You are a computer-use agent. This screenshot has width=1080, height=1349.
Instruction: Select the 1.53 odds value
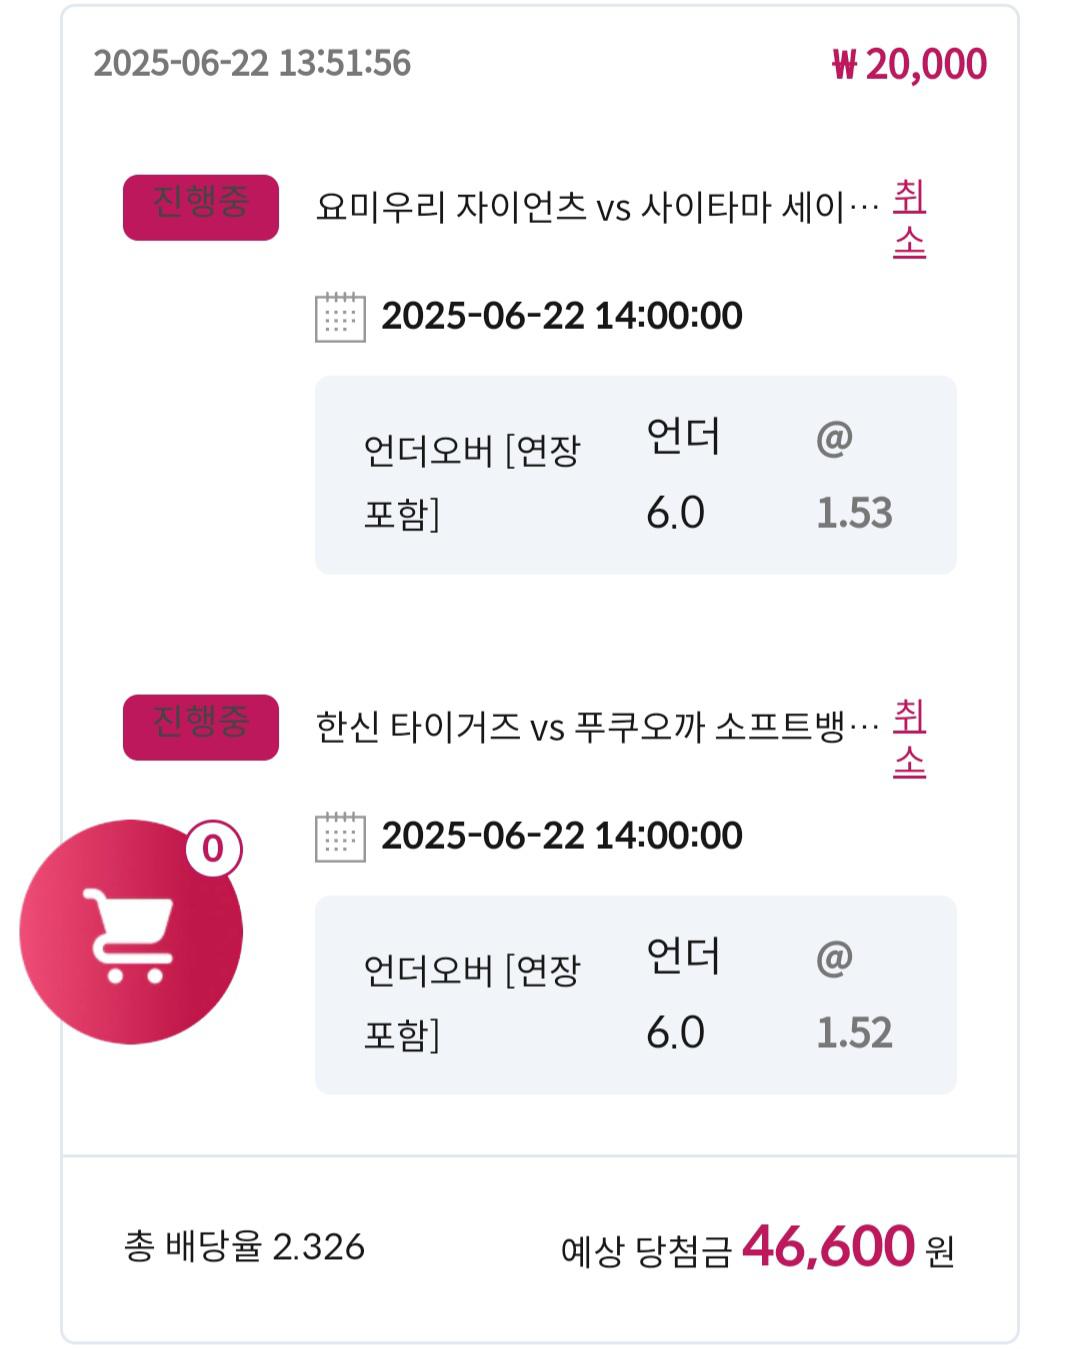pyautogui.click(x=854, y=513)
